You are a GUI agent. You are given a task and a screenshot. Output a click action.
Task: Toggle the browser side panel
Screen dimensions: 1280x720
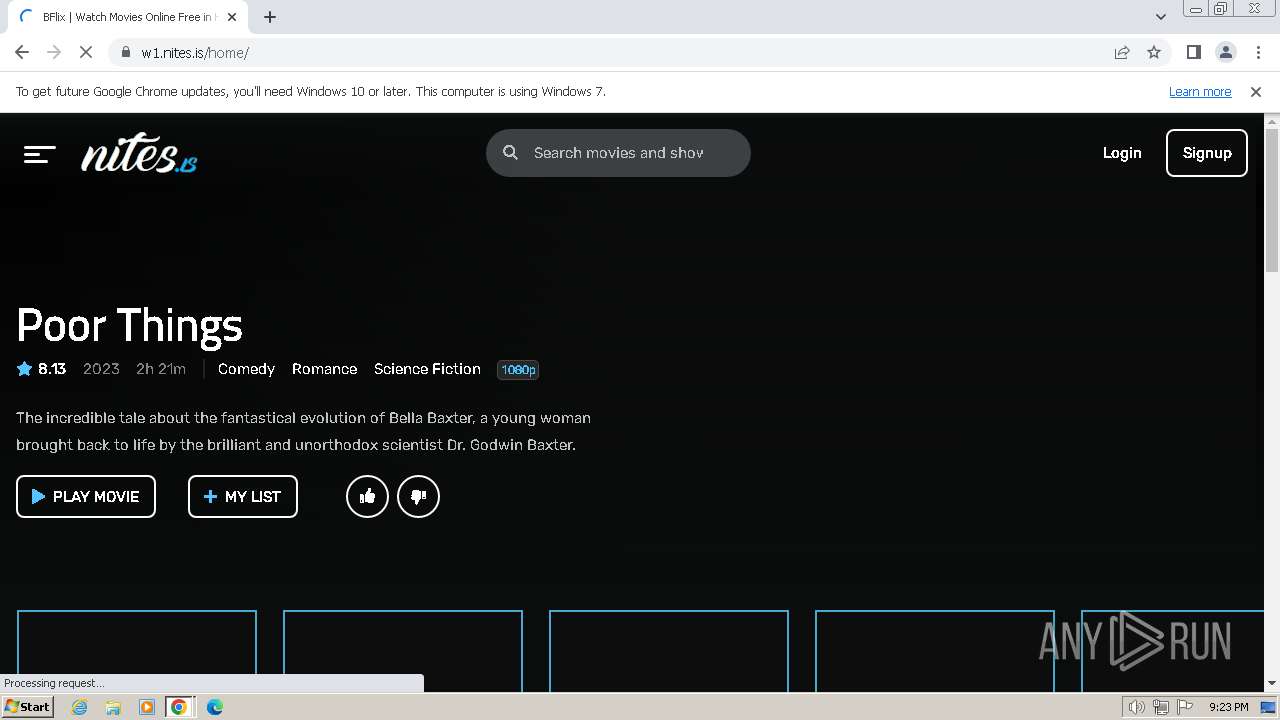1193,52
